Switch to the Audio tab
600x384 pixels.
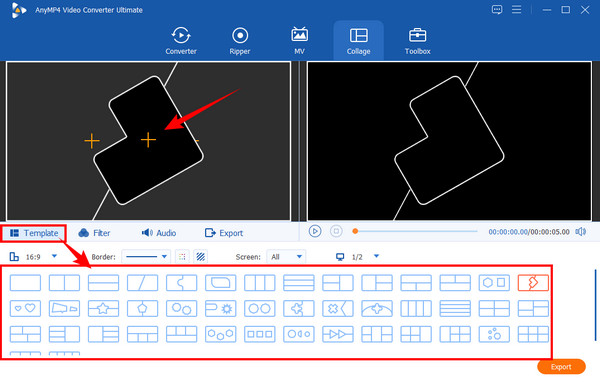159,233
